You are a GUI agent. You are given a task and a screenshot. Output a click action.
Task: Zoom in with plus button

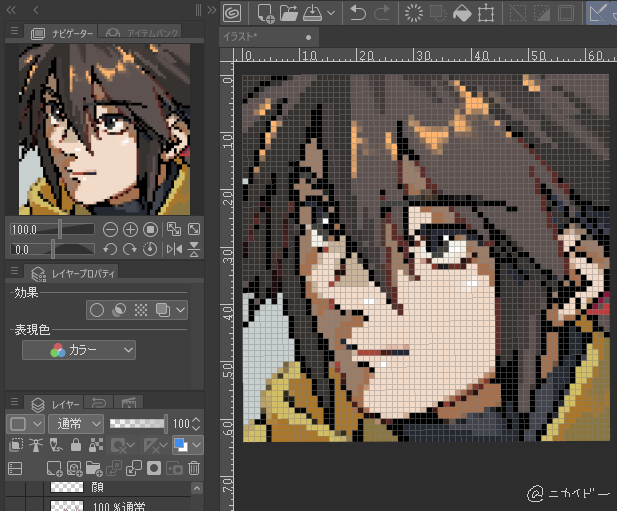[x=130, y=229]
